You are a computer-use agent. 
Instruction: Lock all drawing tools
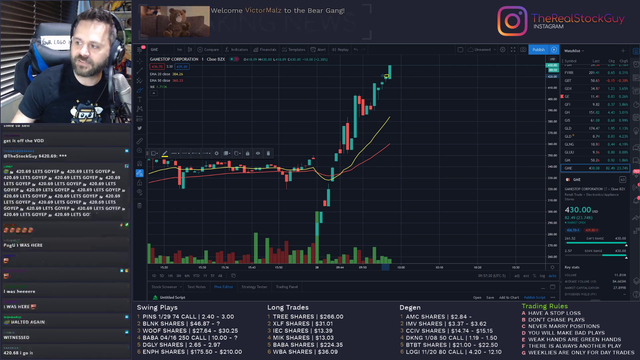140,183
